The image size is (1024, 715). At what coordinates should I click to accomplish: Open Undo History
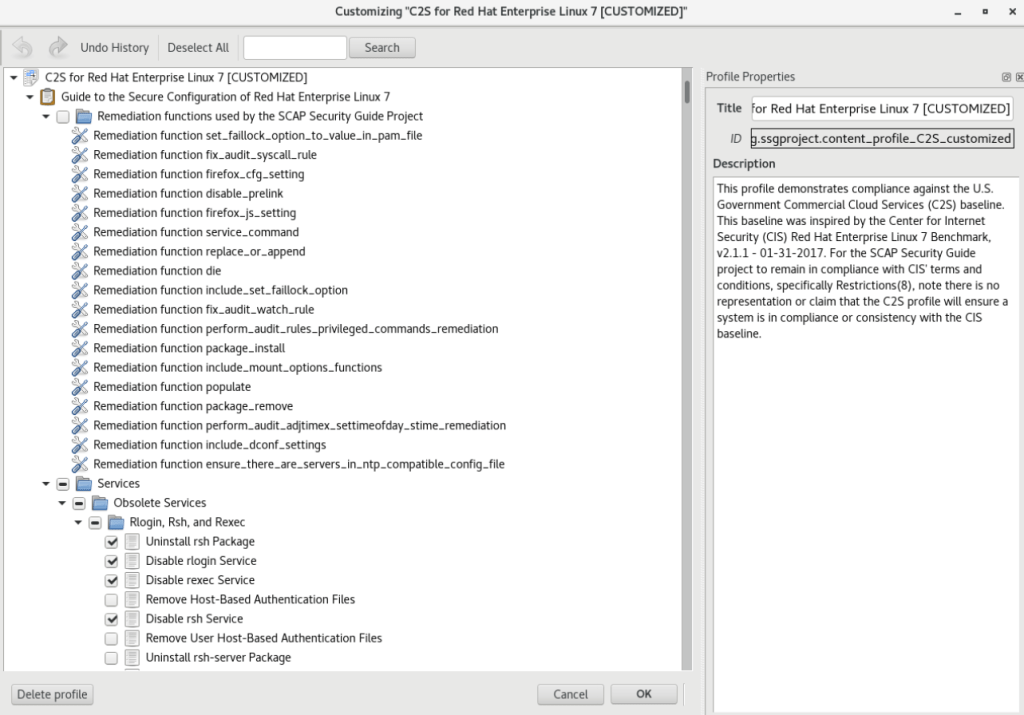pyautogui.click(x=114, y=47)
